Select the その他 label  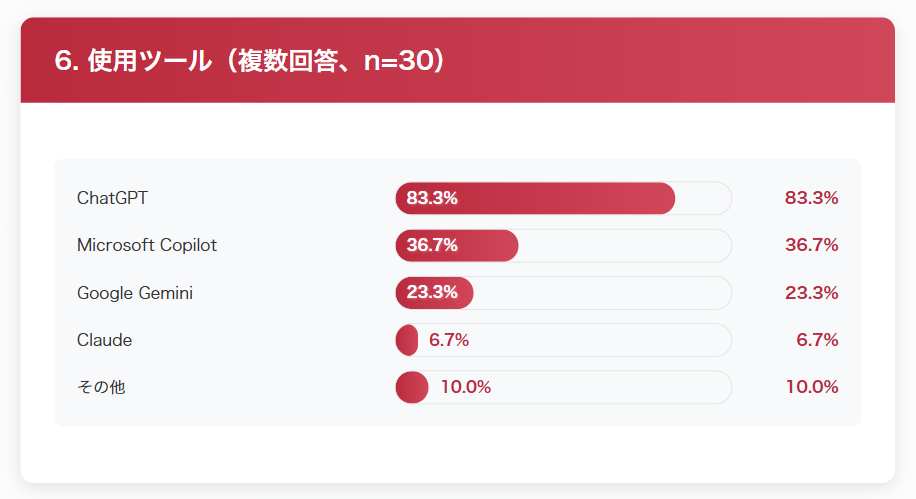click(101, 387)
